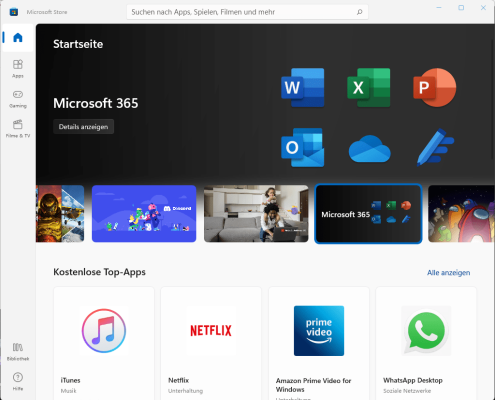
Task: Click the Word icon in banner
Action: click(303, 87)
